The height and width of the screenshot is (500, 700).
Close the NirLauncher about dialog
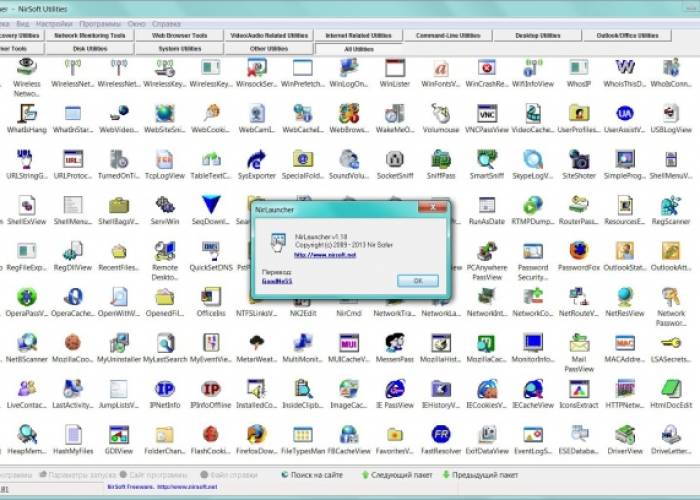coord(432,207)
